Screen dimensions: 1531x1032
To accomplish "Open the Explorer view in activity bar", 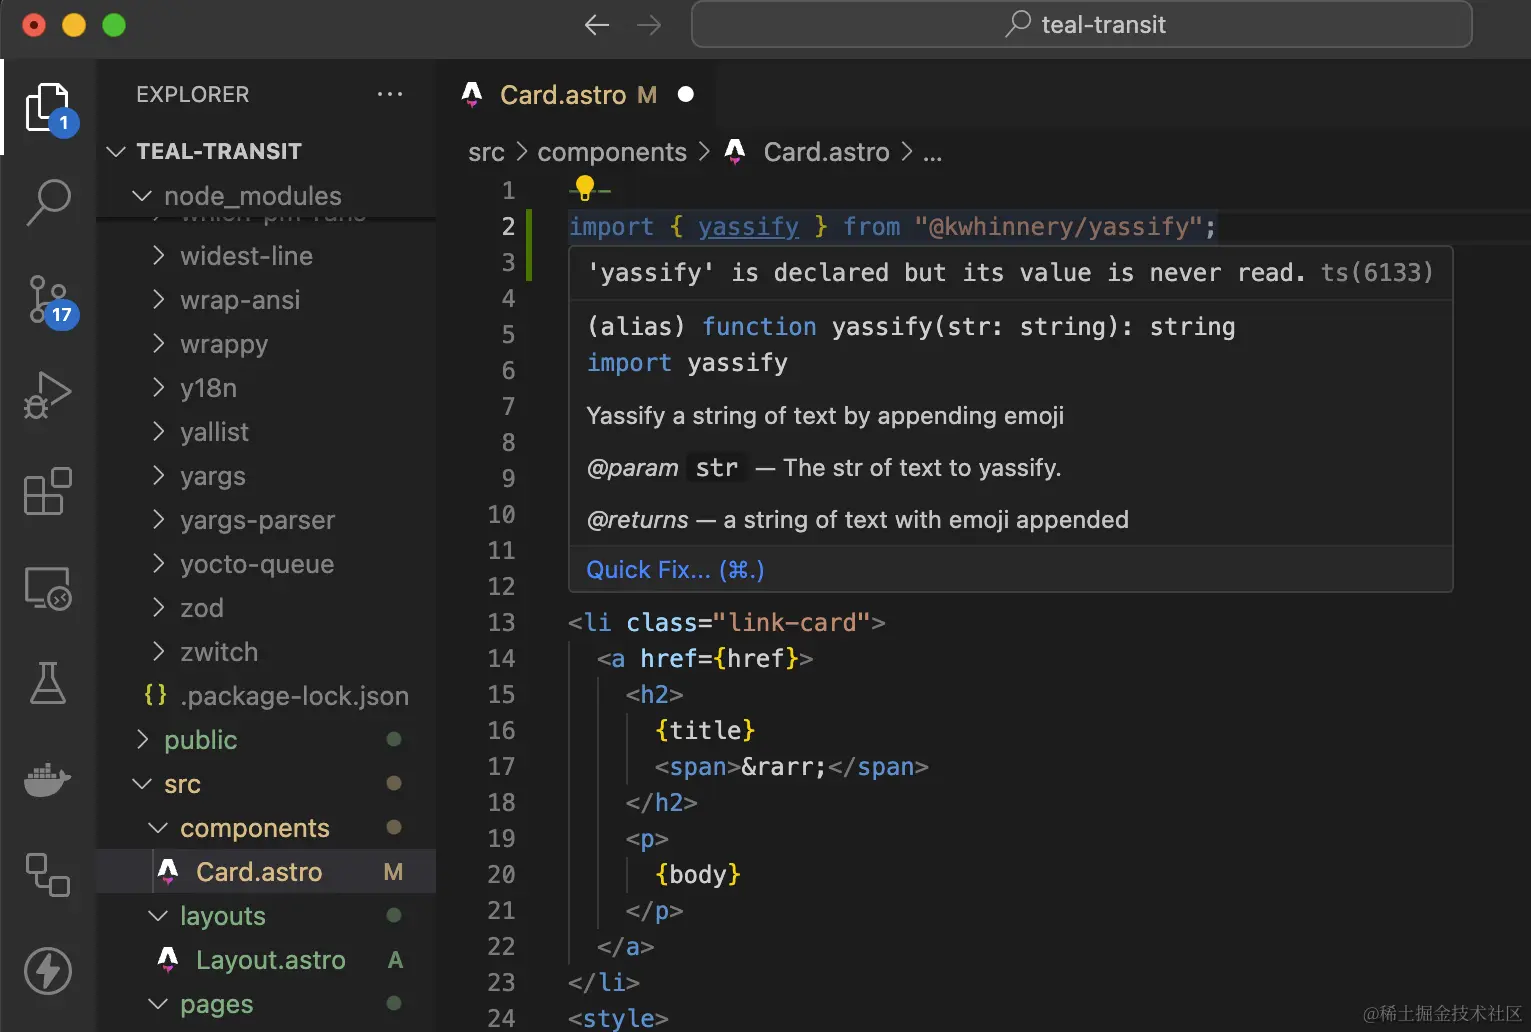I will coord(48,107).
